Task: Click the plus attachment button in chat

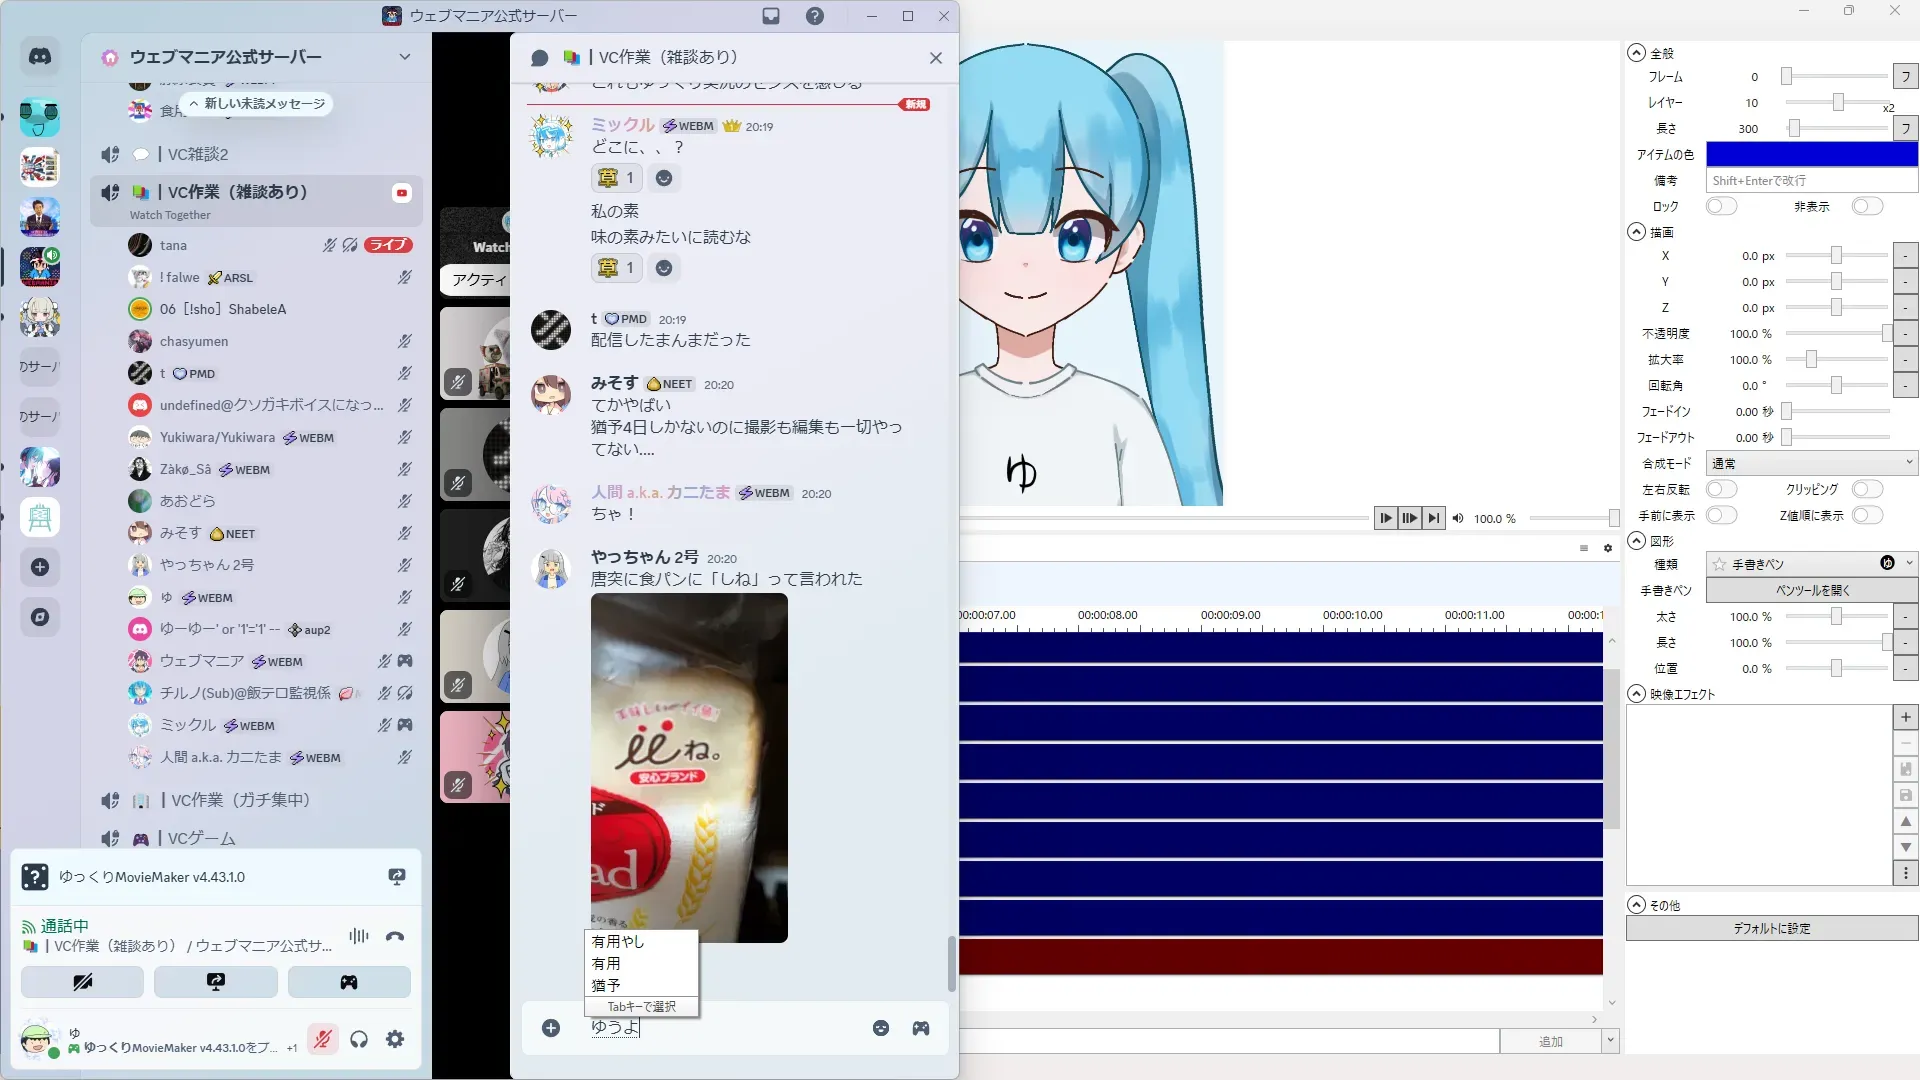Action: point(551,1028)
